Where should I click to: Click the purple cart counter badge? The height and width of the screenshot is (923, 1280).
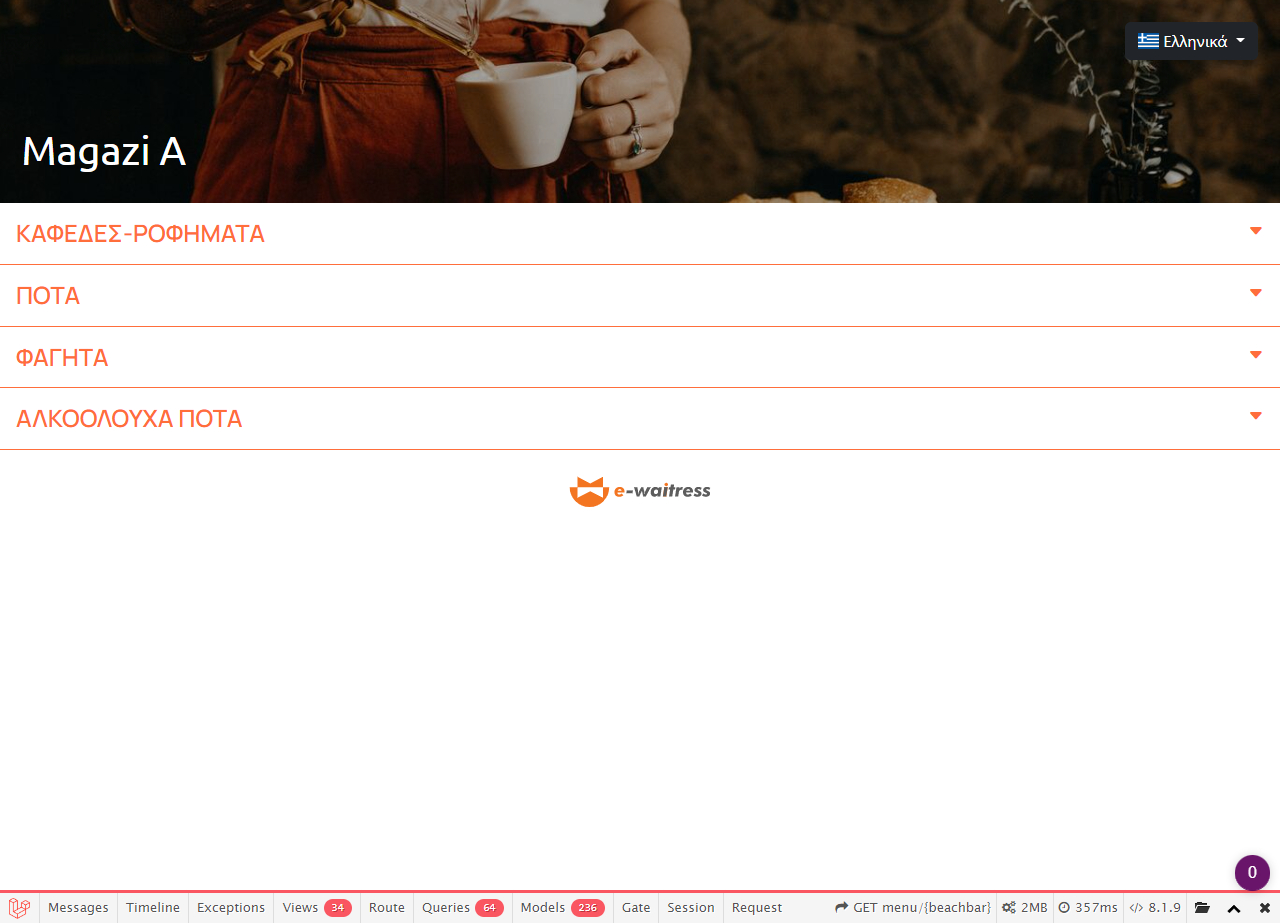point(1252,872)
